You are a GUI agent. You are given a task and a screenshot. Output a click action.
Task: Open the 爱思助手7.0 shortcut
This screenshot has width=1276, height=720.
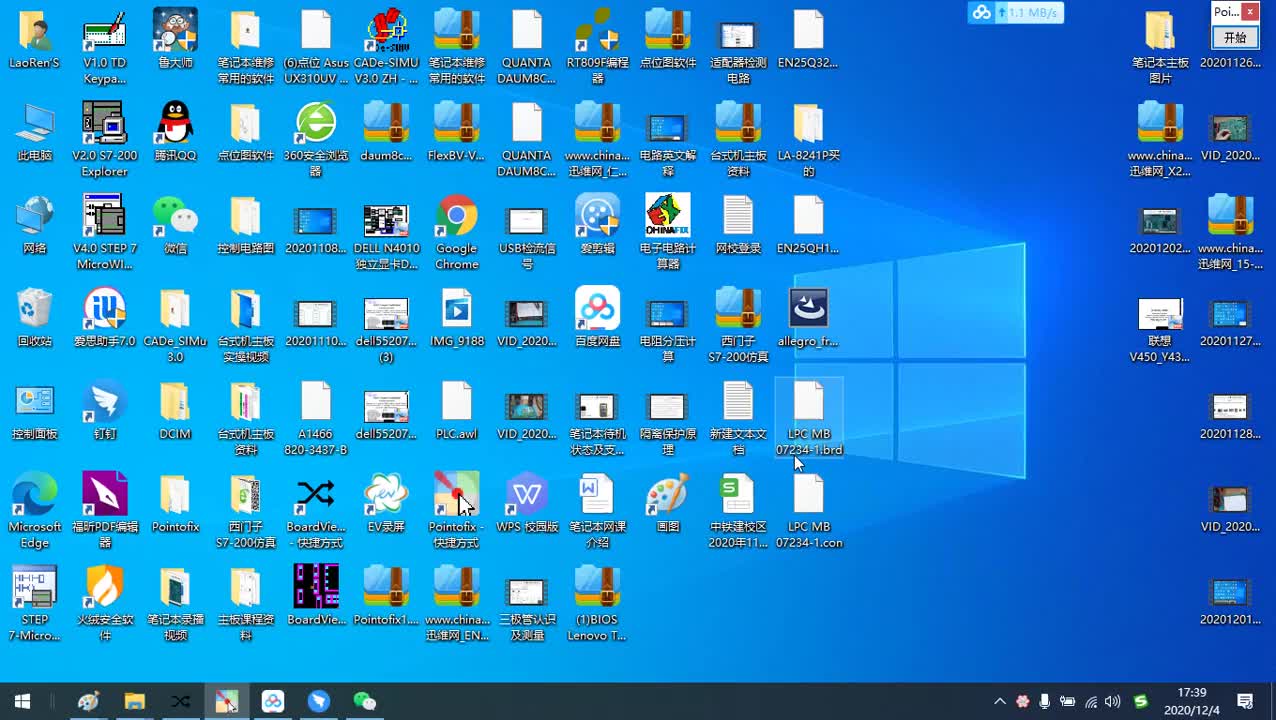click(105, 318)
